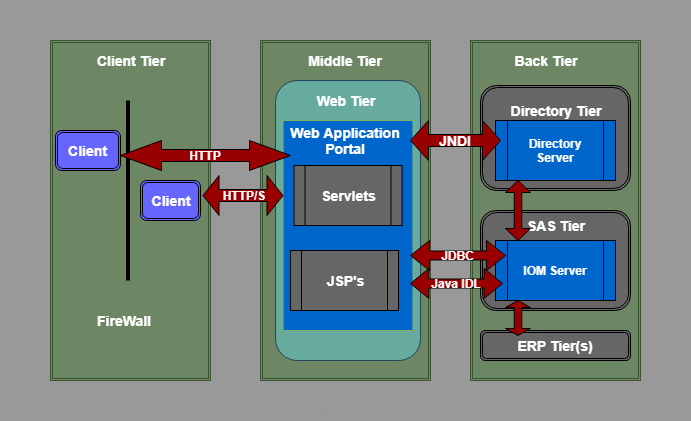Click the ERP Tier(s) box
This screenshot has height=421, width=691.
click(x=555, y=346)
